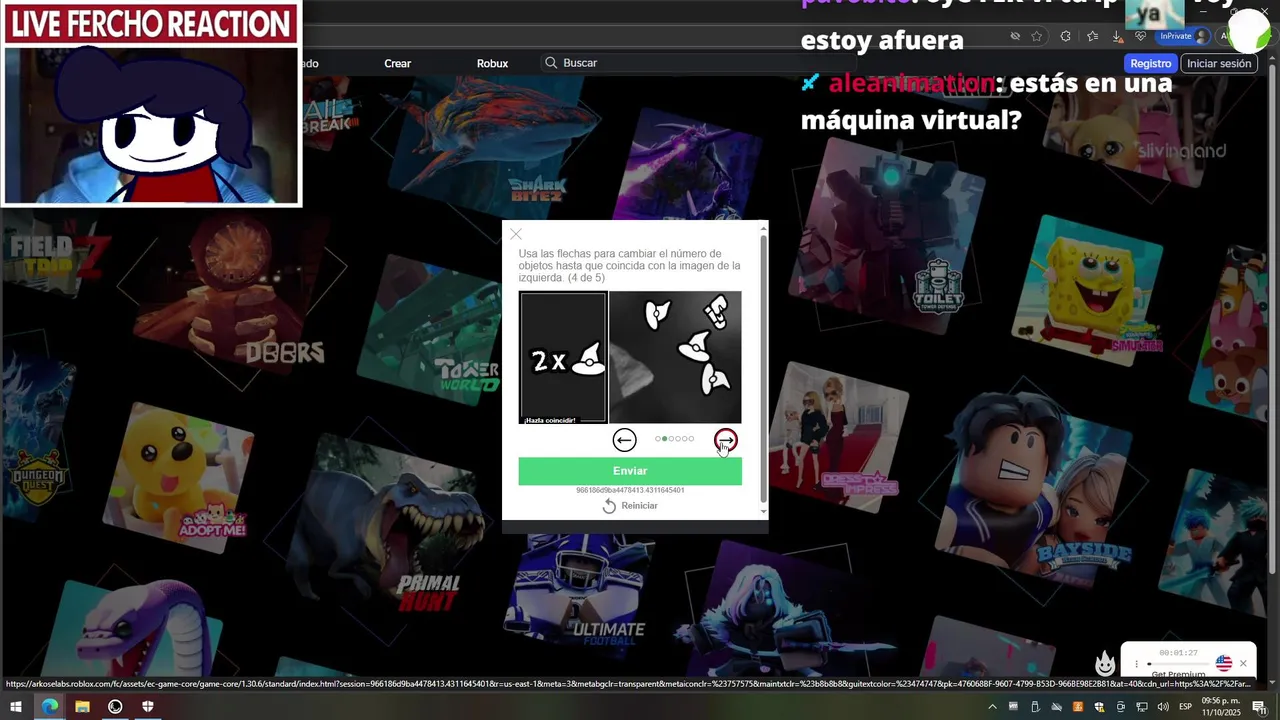Click the Live Fercho Reaction webcam overlay
The height and width of the screenshot is (720, 1280).
[151, 104]
